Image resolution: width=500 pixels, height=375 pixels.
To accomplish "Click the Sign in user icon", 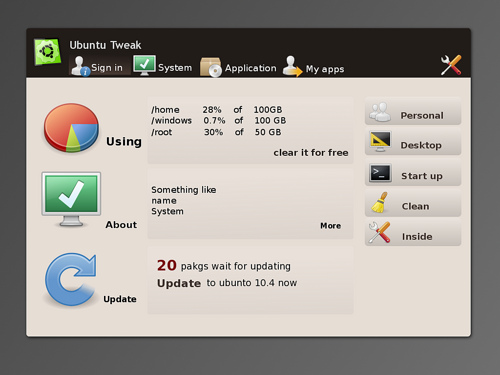I will (81, 66).
